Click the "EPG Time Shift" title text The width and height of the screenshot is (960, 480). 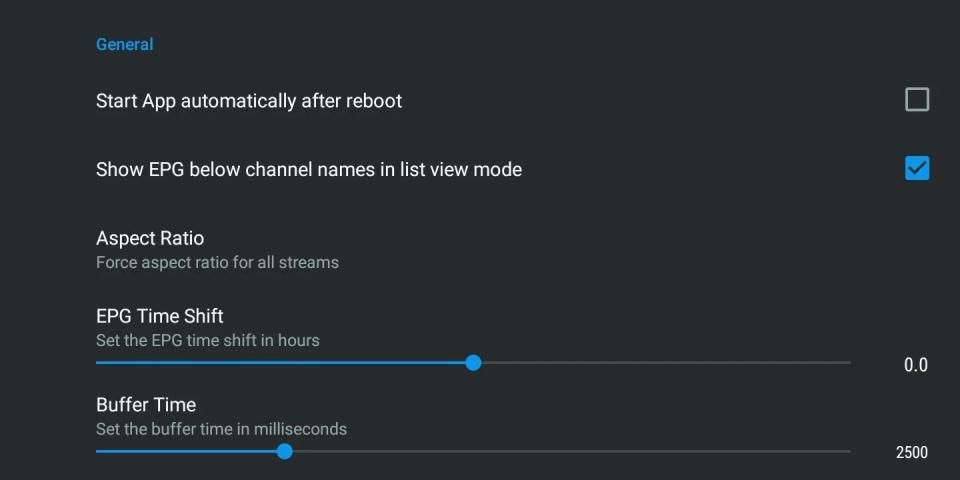(159, 317)
